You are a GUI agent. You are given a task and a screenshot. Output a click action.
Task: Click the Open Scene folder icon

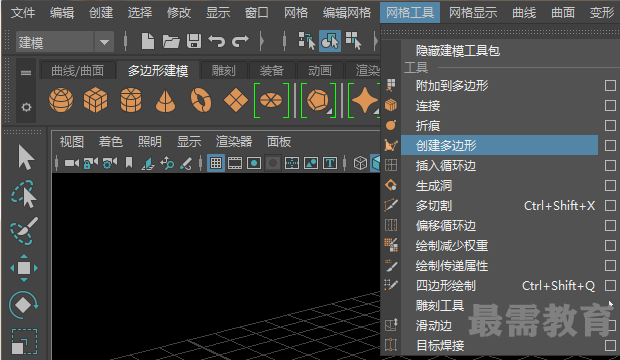coord(171,41)
